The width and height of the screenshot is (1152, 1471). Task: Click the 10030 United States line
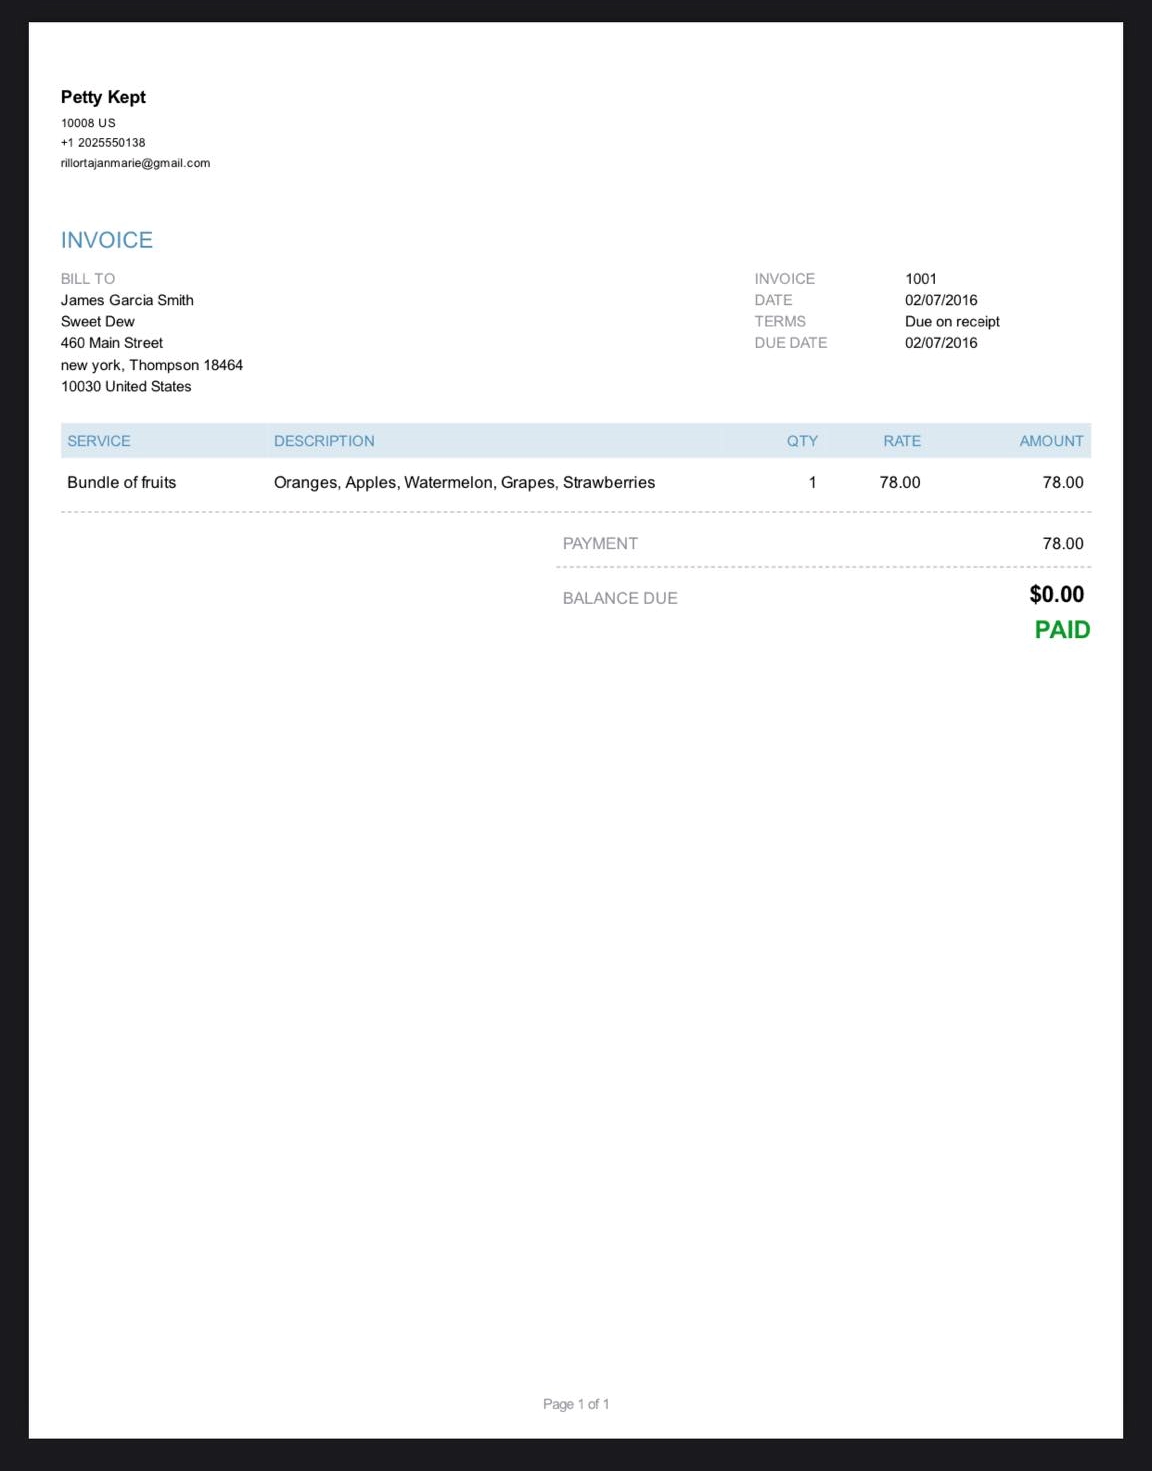coord(126,387)
